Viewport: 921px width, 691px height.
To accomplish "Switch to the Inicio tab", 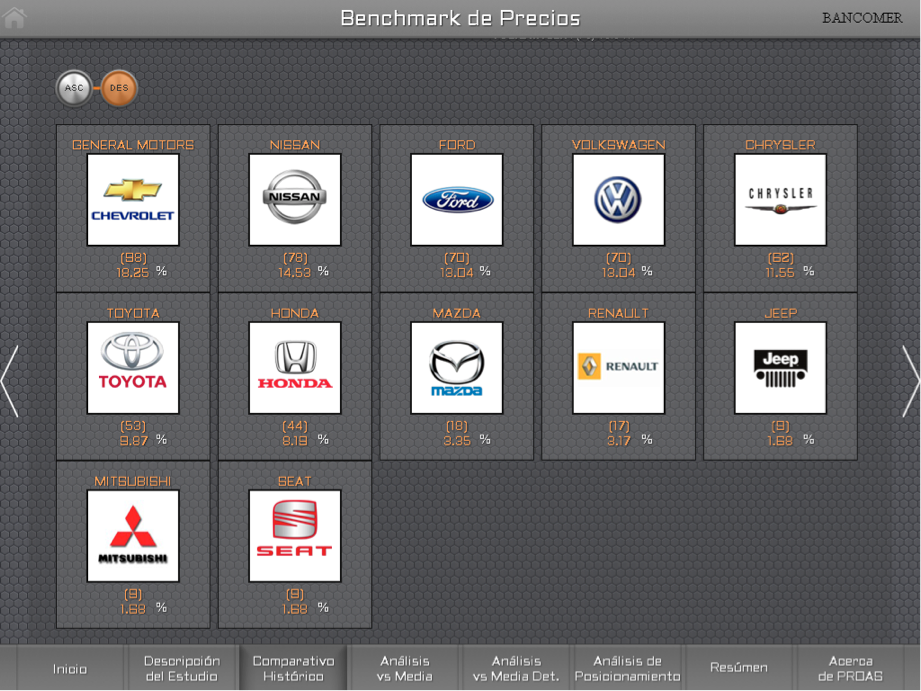I will pyautogui.click(x=70, y=668).
